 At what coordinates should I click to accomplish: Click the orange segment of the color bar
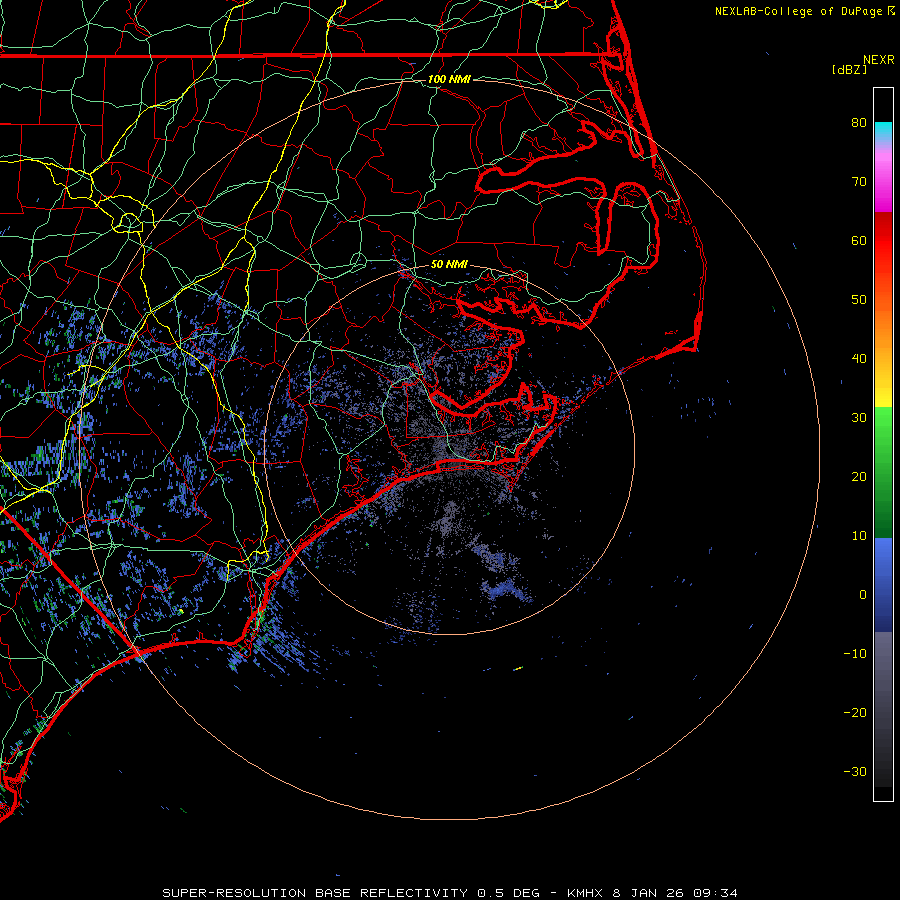883,327
